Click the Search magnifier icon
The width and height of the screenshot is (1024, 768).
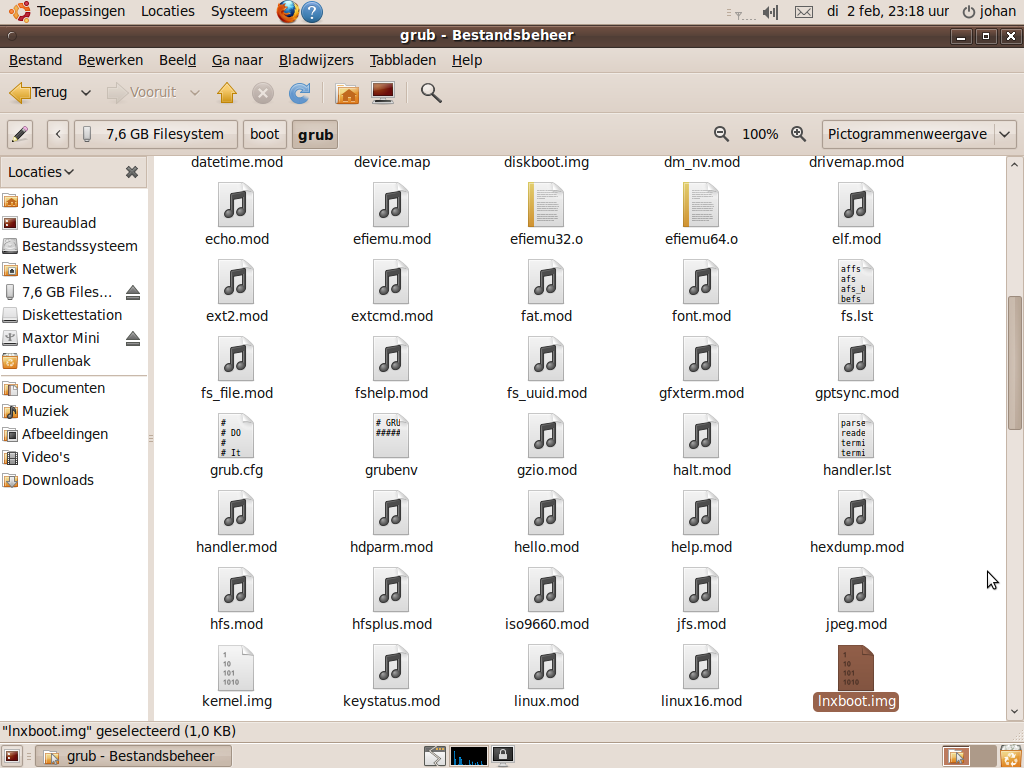431,93
